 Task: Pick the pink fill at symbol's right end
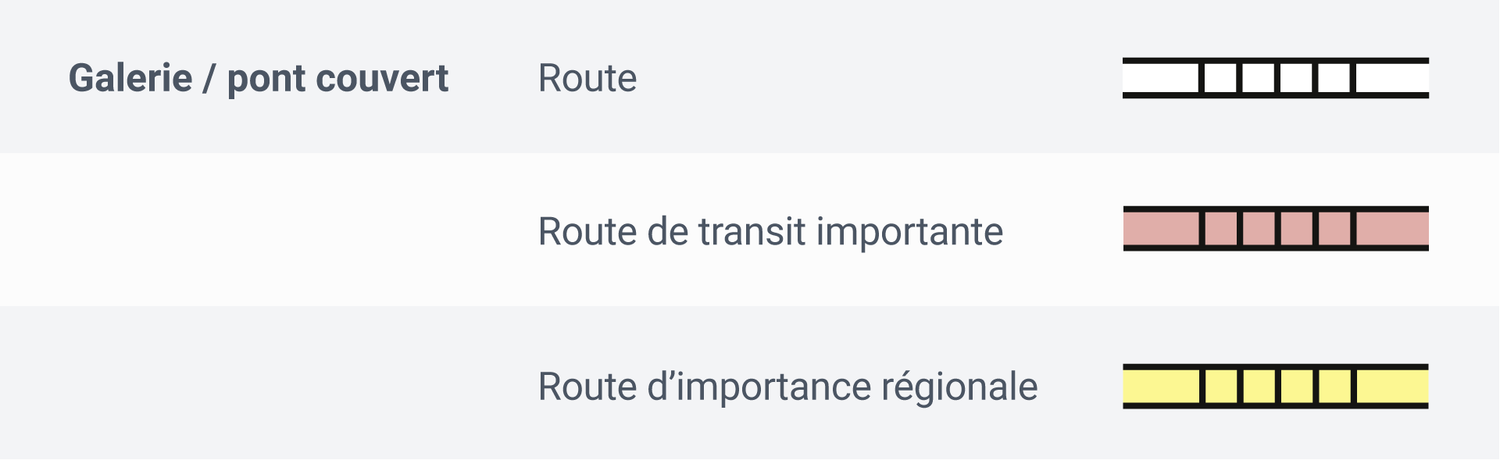1392,230
